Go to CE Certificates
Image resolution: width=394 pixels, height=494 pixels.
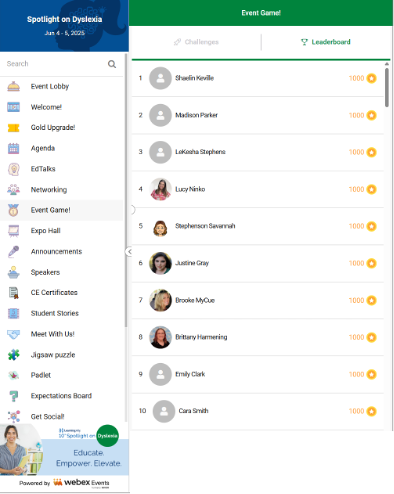[x=62, y=293]
